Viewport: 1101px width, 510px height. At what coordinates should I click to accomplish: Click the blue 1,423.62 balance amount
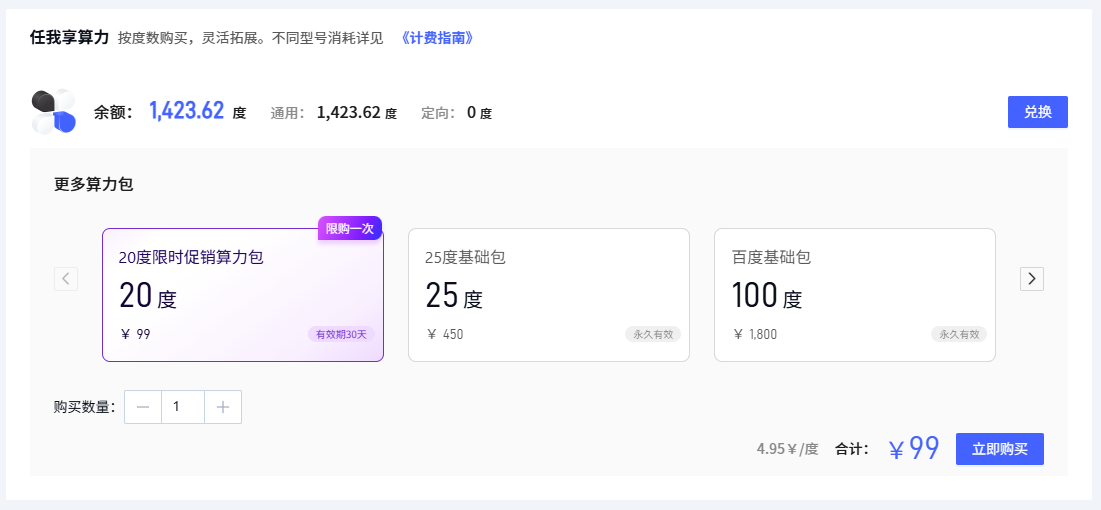(x=186, y=111)
